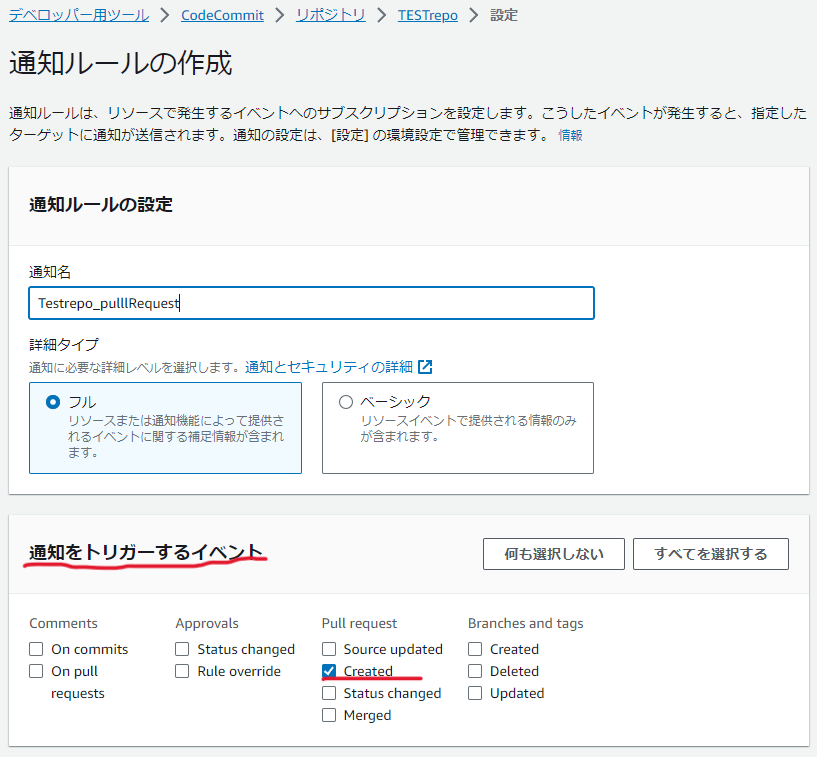Image resolution: width=817 pixels, height=757 pixels.
Task: Enable the On commits checkbox under Comments
Action: tap(35, 649)
